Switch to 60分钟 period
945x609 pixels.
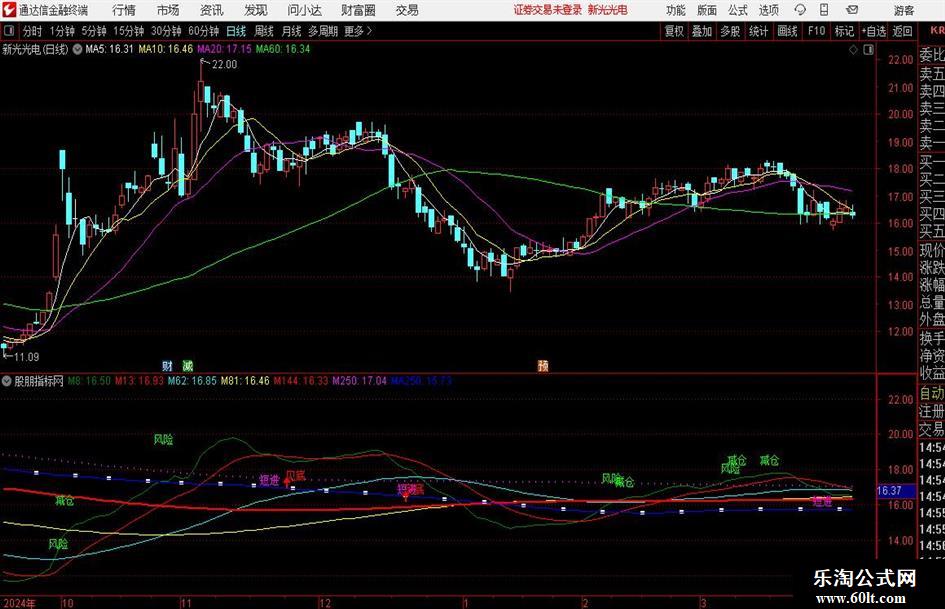204,31
